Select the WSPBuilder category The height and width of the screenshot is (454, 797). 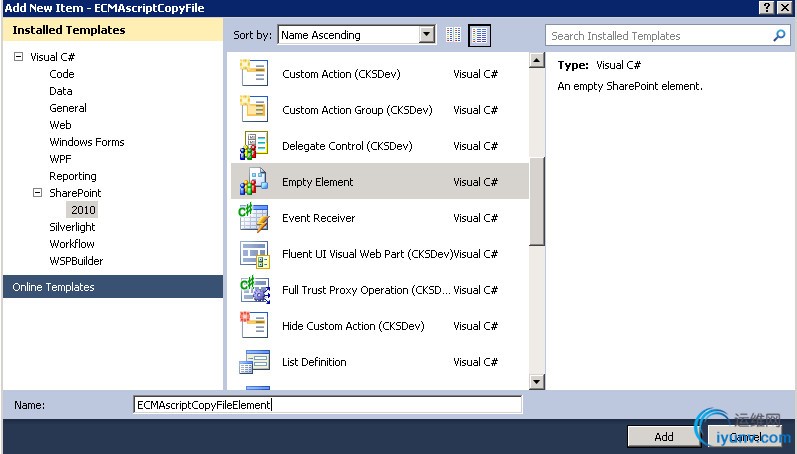(x=76, y=261)
